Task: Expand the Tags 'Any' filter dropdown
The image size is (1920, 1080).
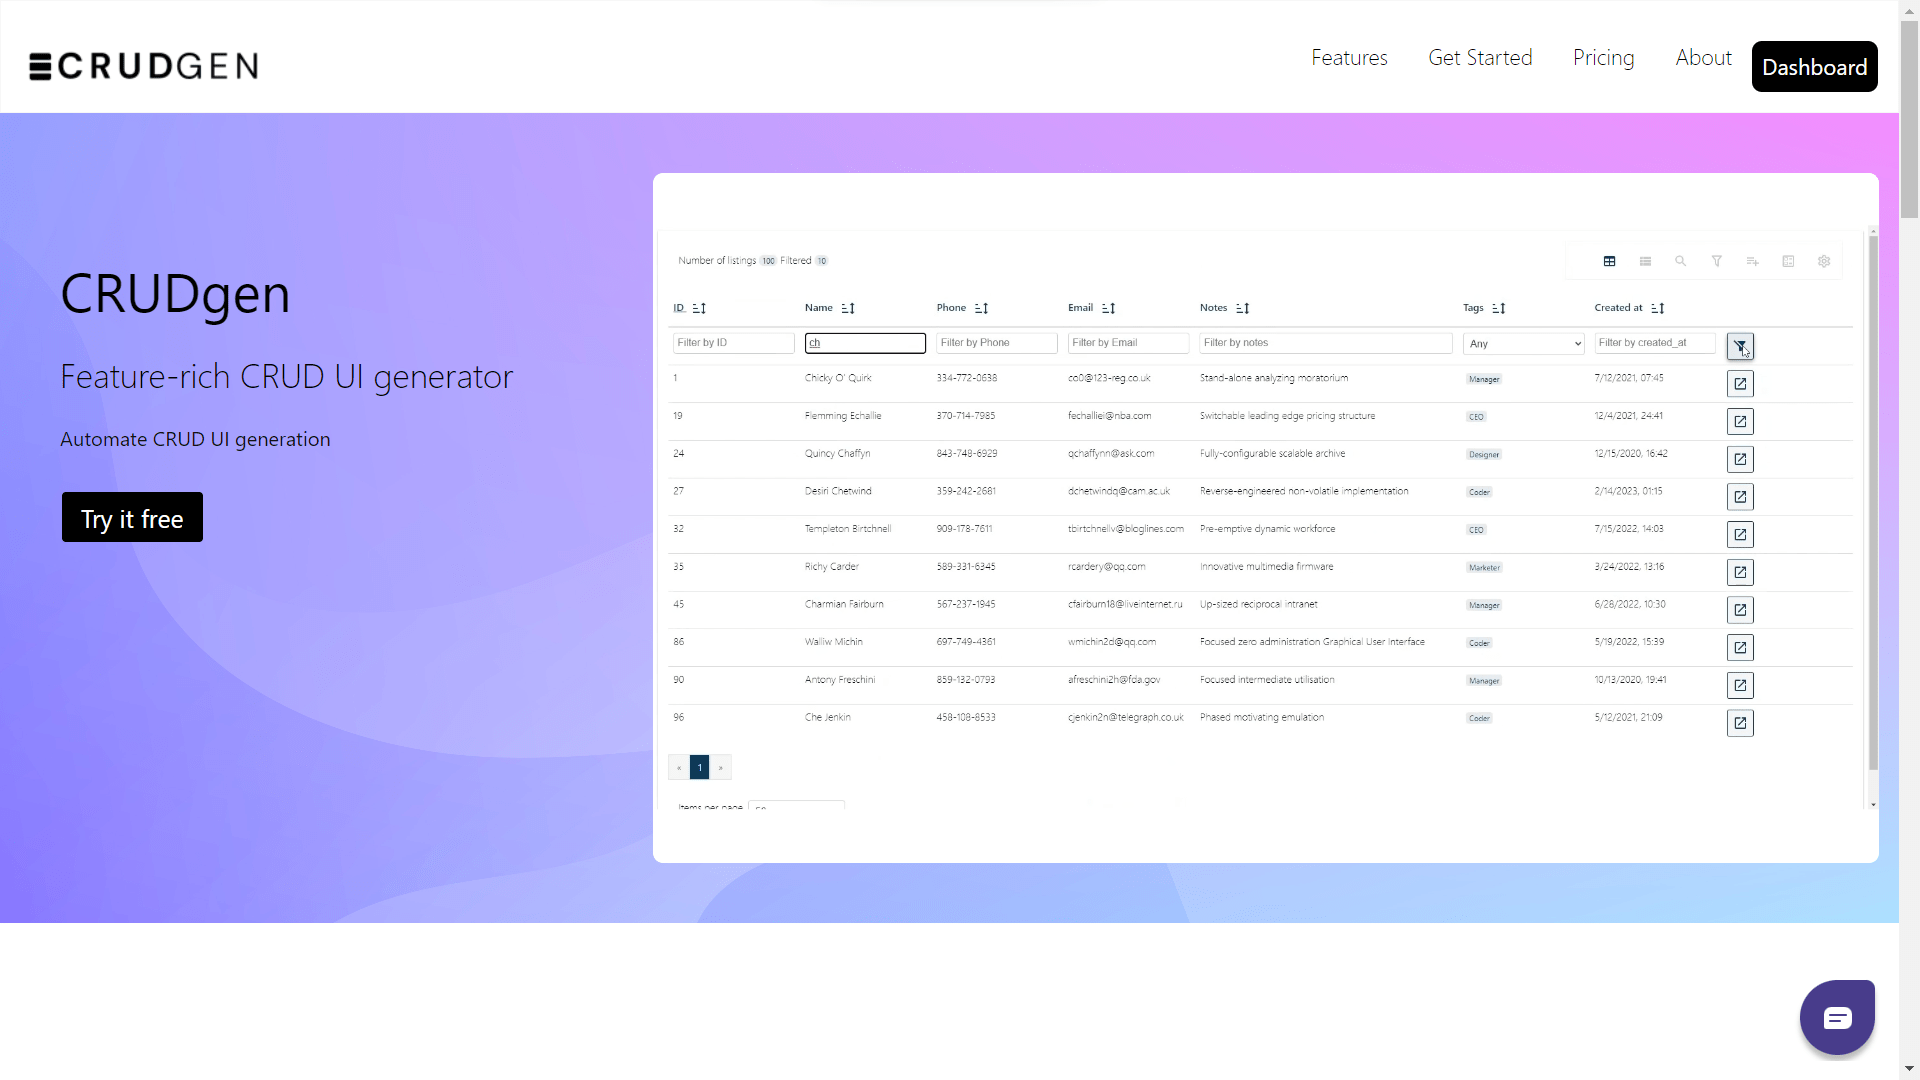Action: coord(1523,343)
